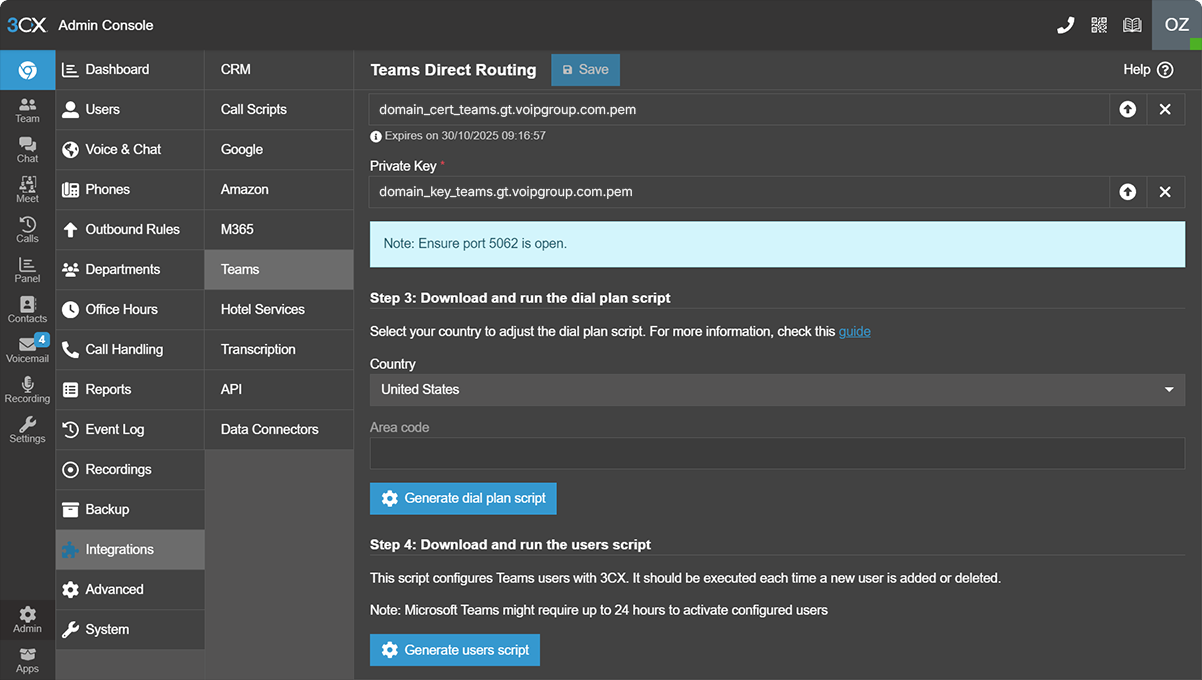Open the documentation book icon
Viewport: 1202px width, 680px height.
1132,25
